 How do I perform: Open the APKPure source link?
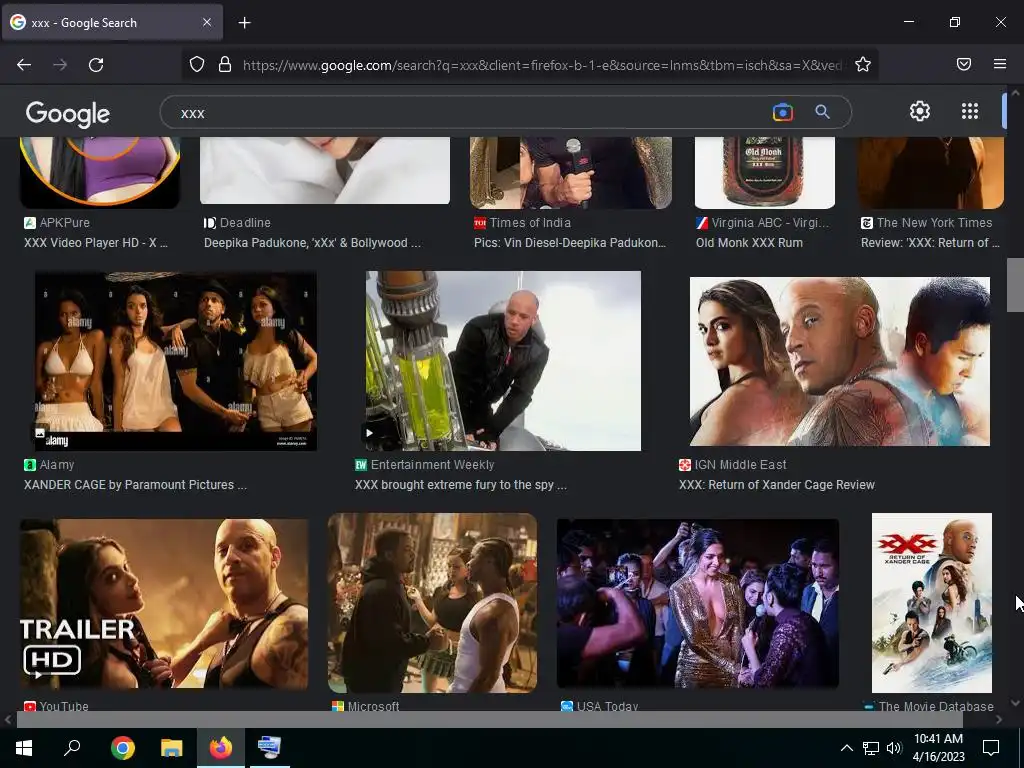click(57, 223)
